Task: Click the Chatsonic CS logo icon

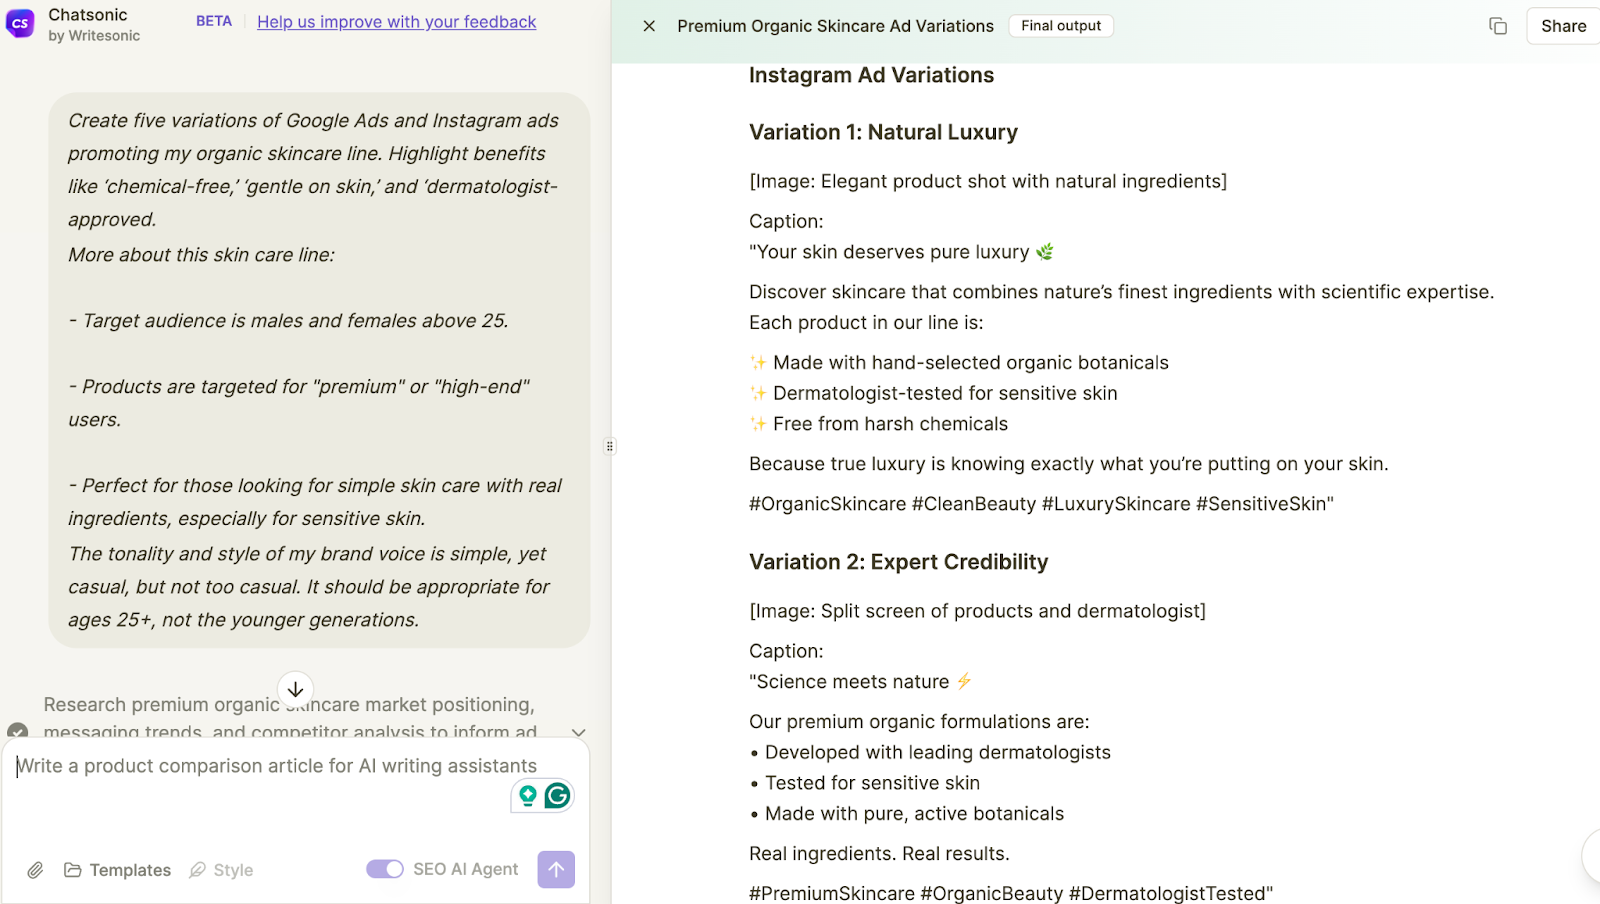Action: tap(20, 23)
